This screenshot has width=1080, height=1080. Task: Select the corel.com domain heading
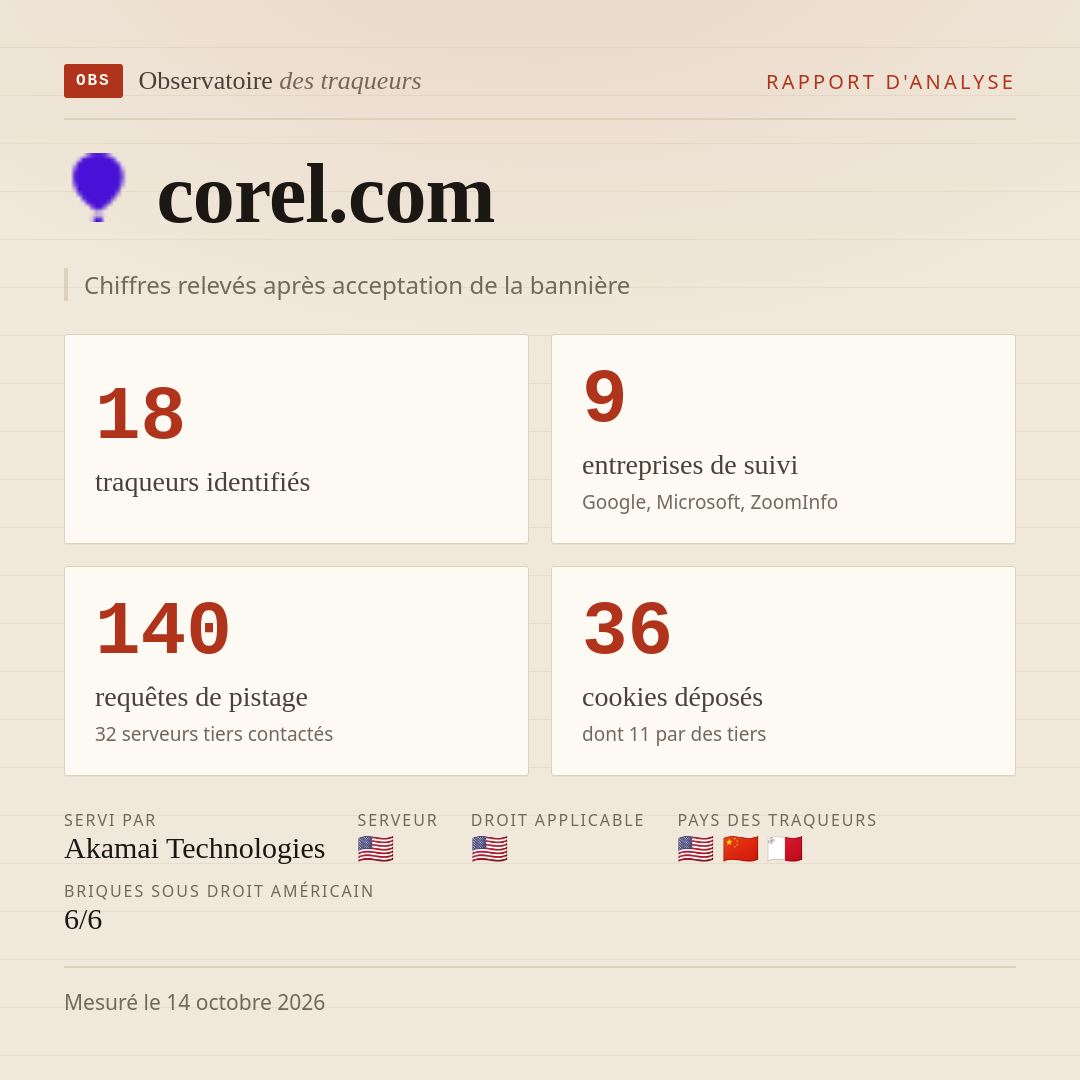click(325, 196)
